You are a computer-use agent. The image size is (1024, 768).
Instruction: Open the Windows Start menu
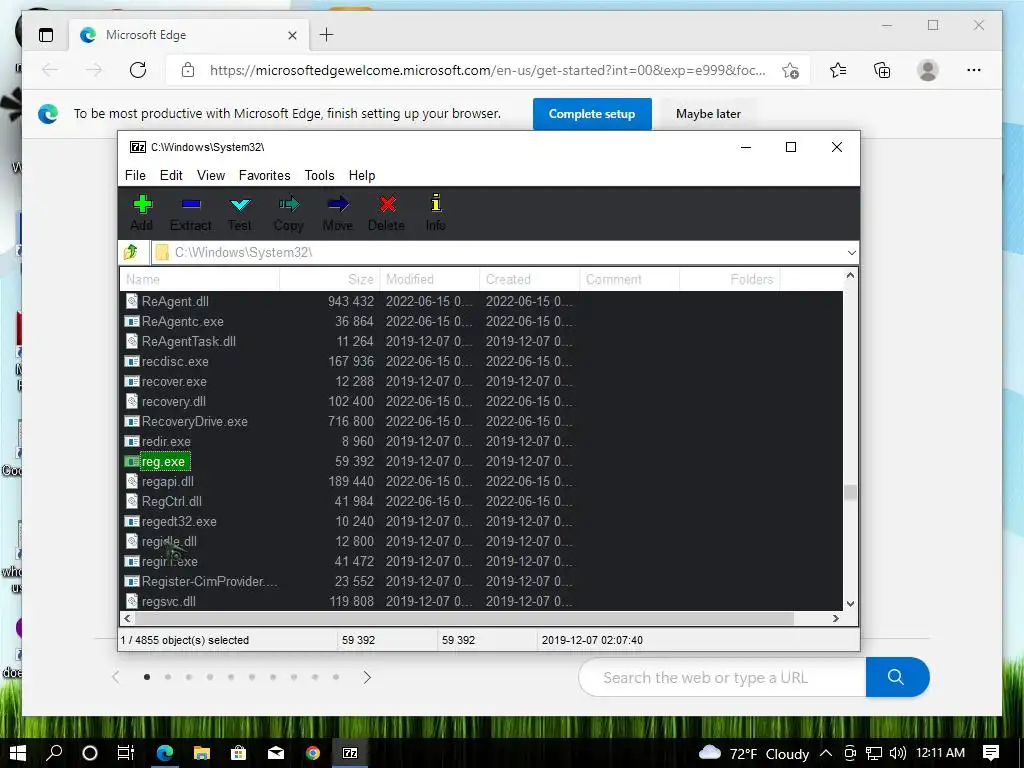18,753
